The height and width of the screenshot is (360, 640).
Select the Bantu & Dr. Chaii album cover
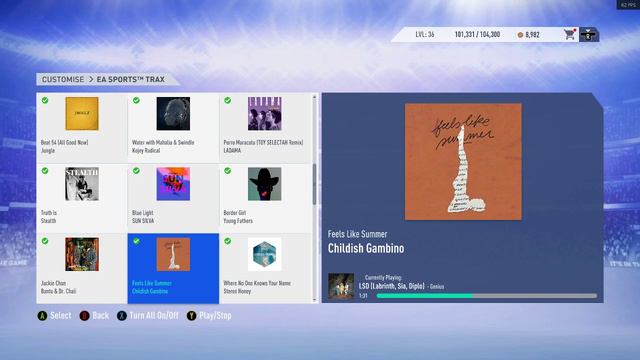click(x=82, y=254)
